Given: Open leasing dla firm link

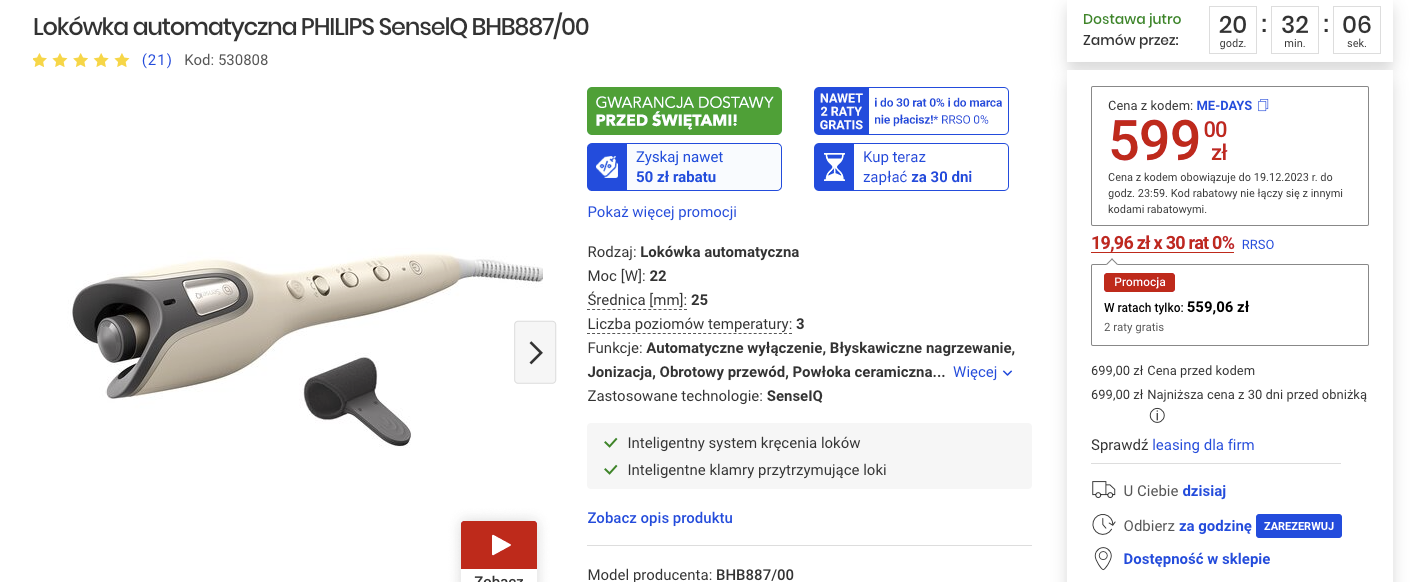Looking at the screenshot, I should (1203, 445).
